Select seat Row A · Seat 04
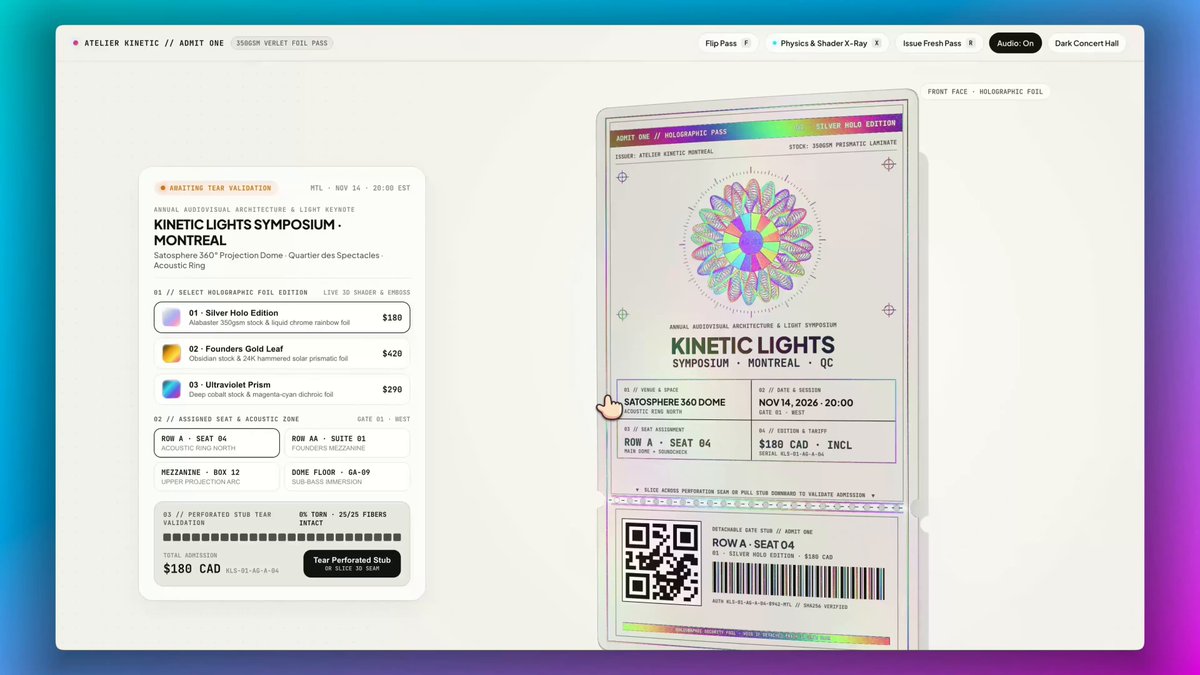This screenshot has height=675, width=1200. [217, 442]
